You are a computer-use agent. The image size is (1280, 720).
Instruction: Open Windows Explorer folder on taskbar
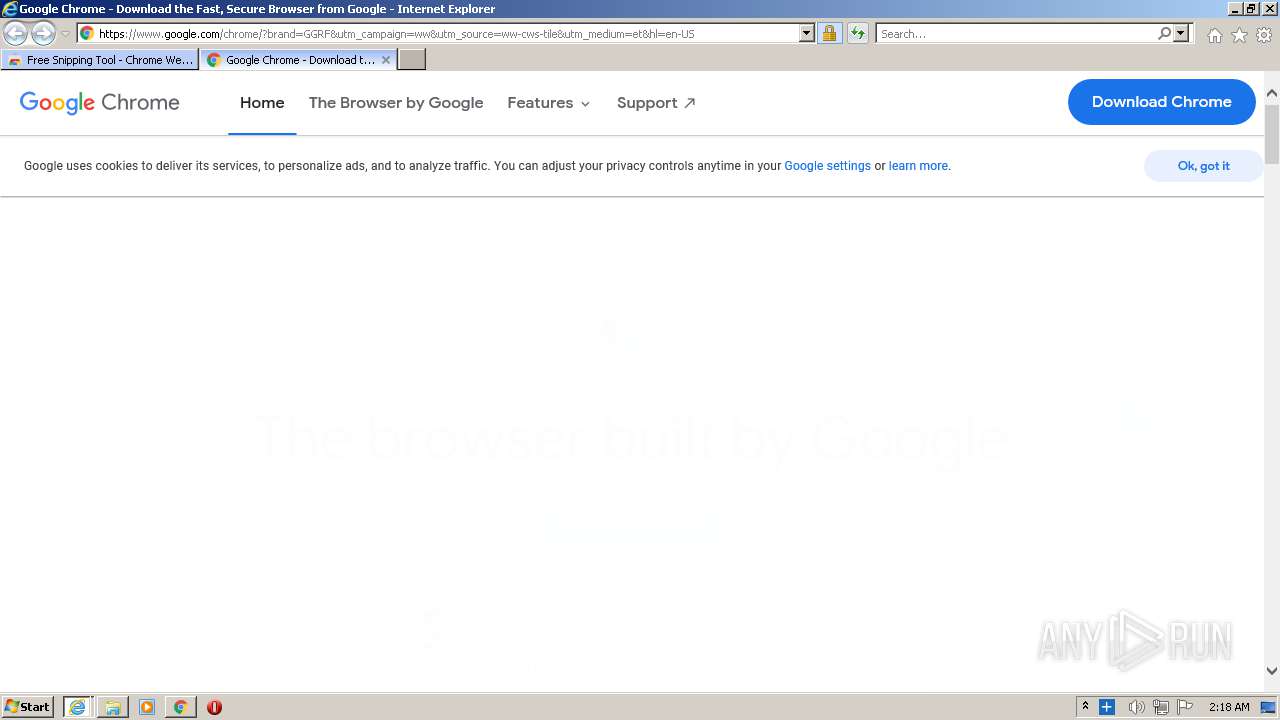[x=112, y=707]
